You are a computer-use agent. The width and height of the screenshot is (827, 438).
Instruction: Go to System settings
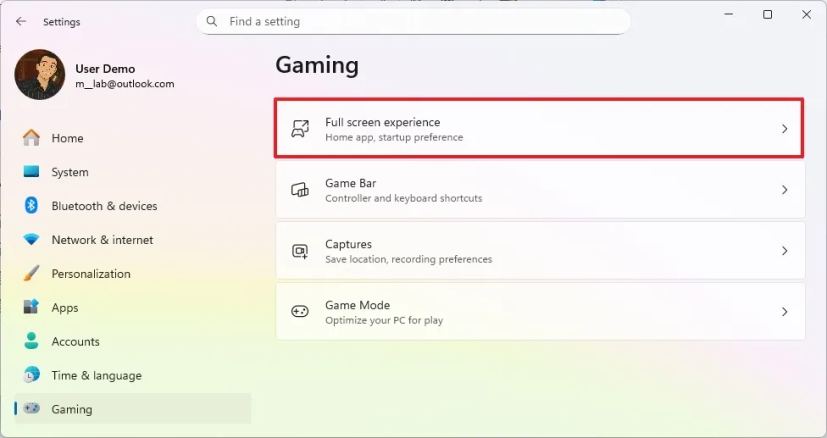133,172
